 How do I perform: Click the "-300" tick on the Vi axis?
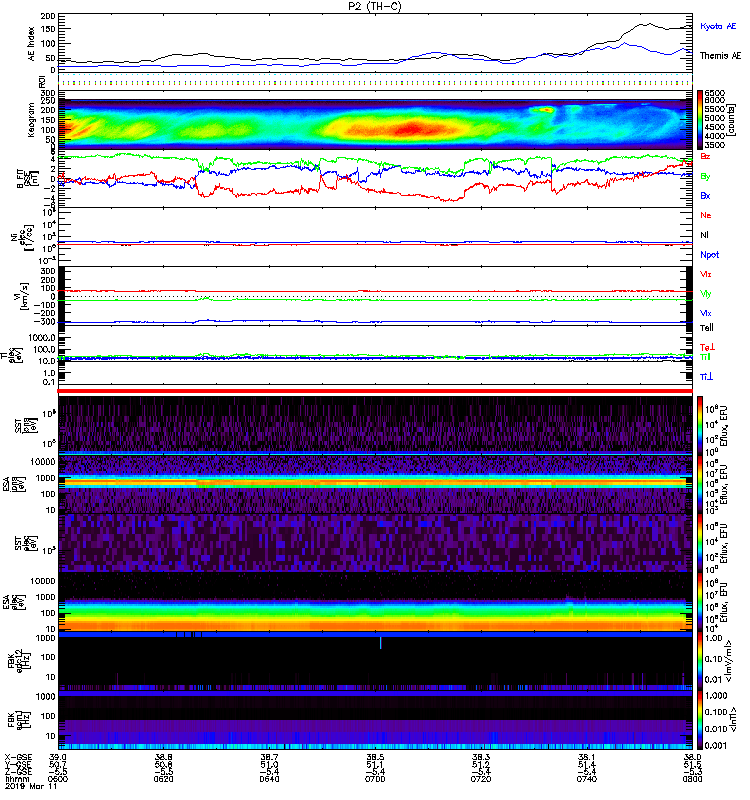point(45,322)
